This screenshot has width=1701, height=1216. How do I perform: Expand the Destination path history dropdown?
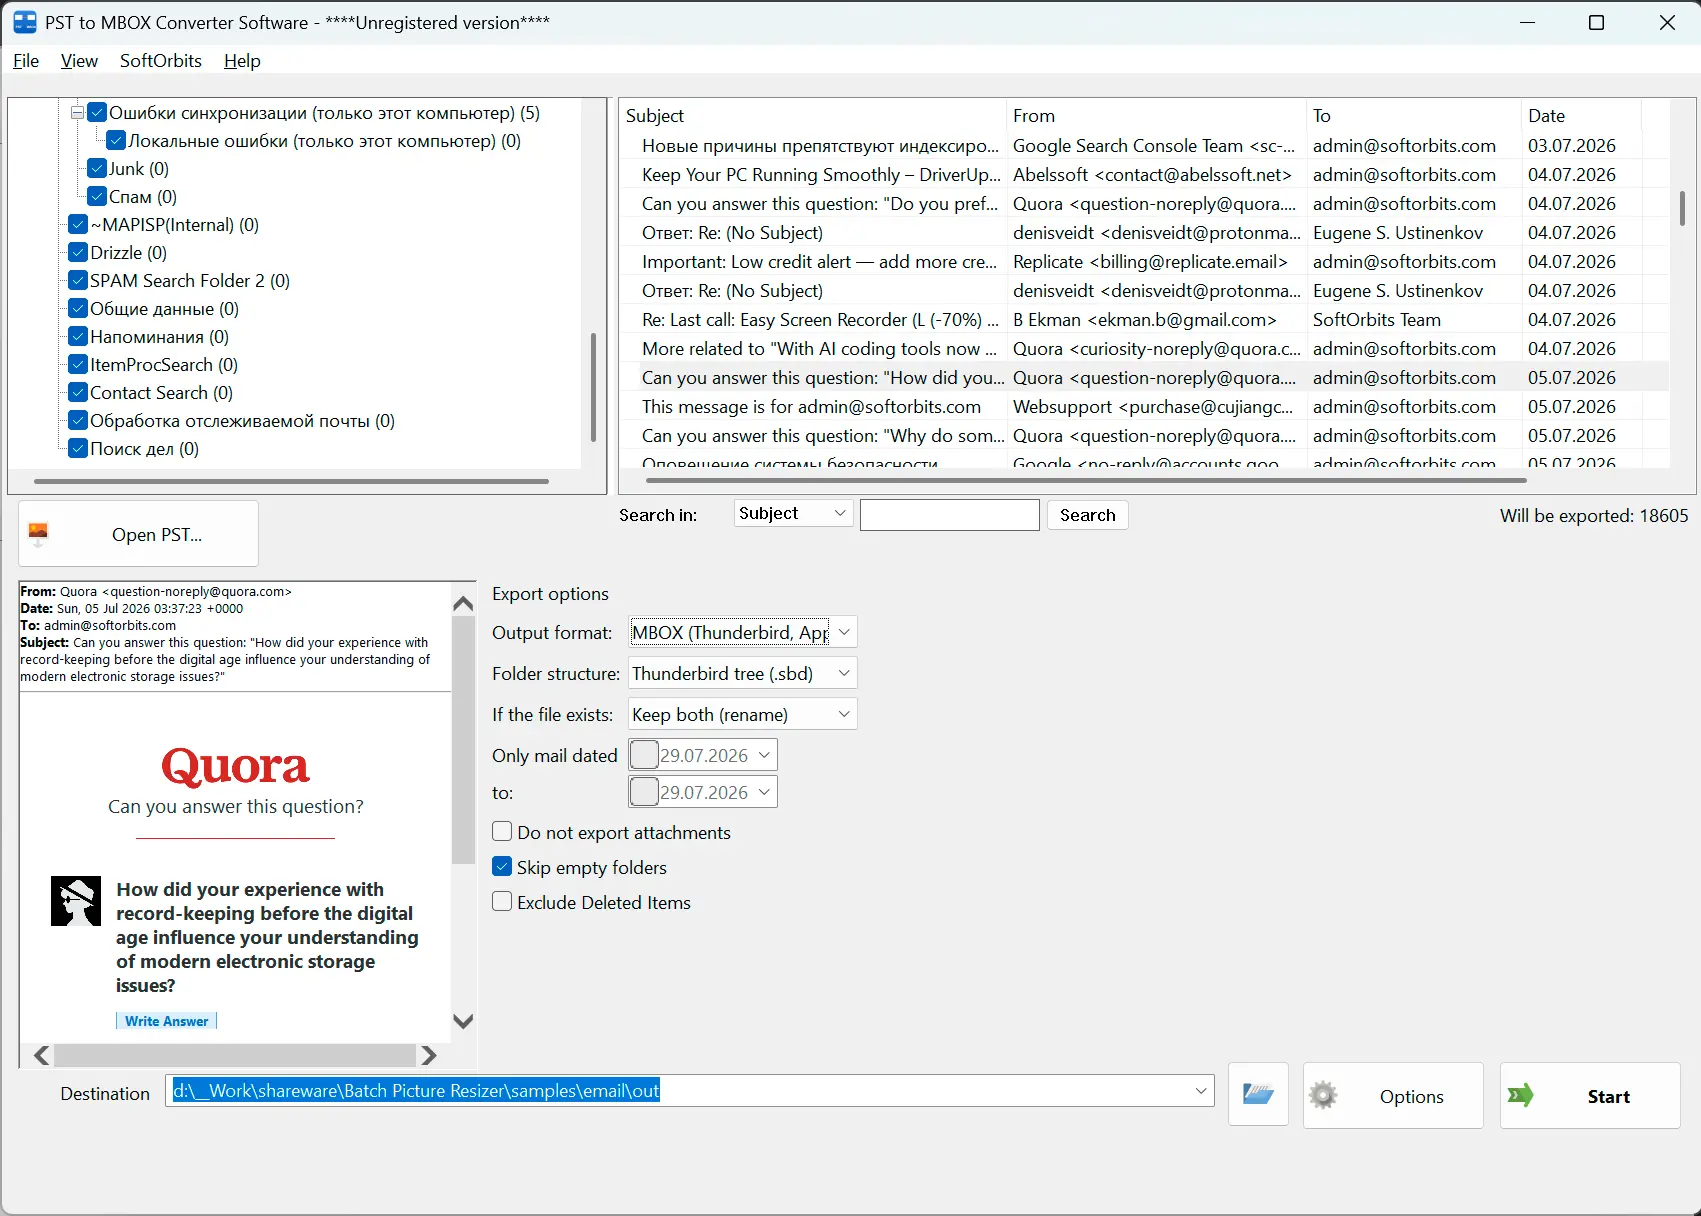click(x=1201, y=1091)
